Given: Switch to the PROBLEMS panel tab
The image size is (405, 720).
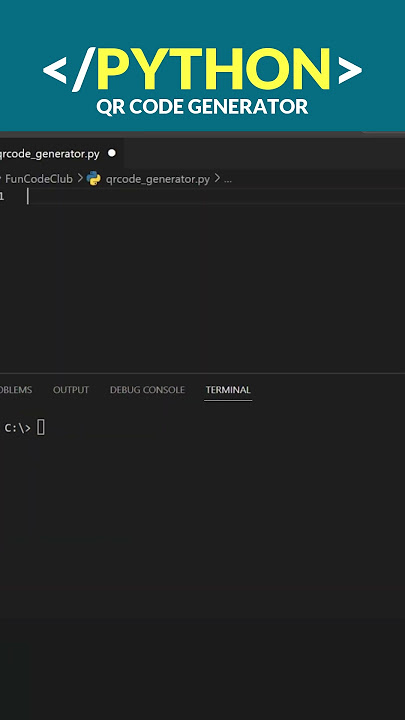Looking at the screenshot, I should [x=16, y=390].
